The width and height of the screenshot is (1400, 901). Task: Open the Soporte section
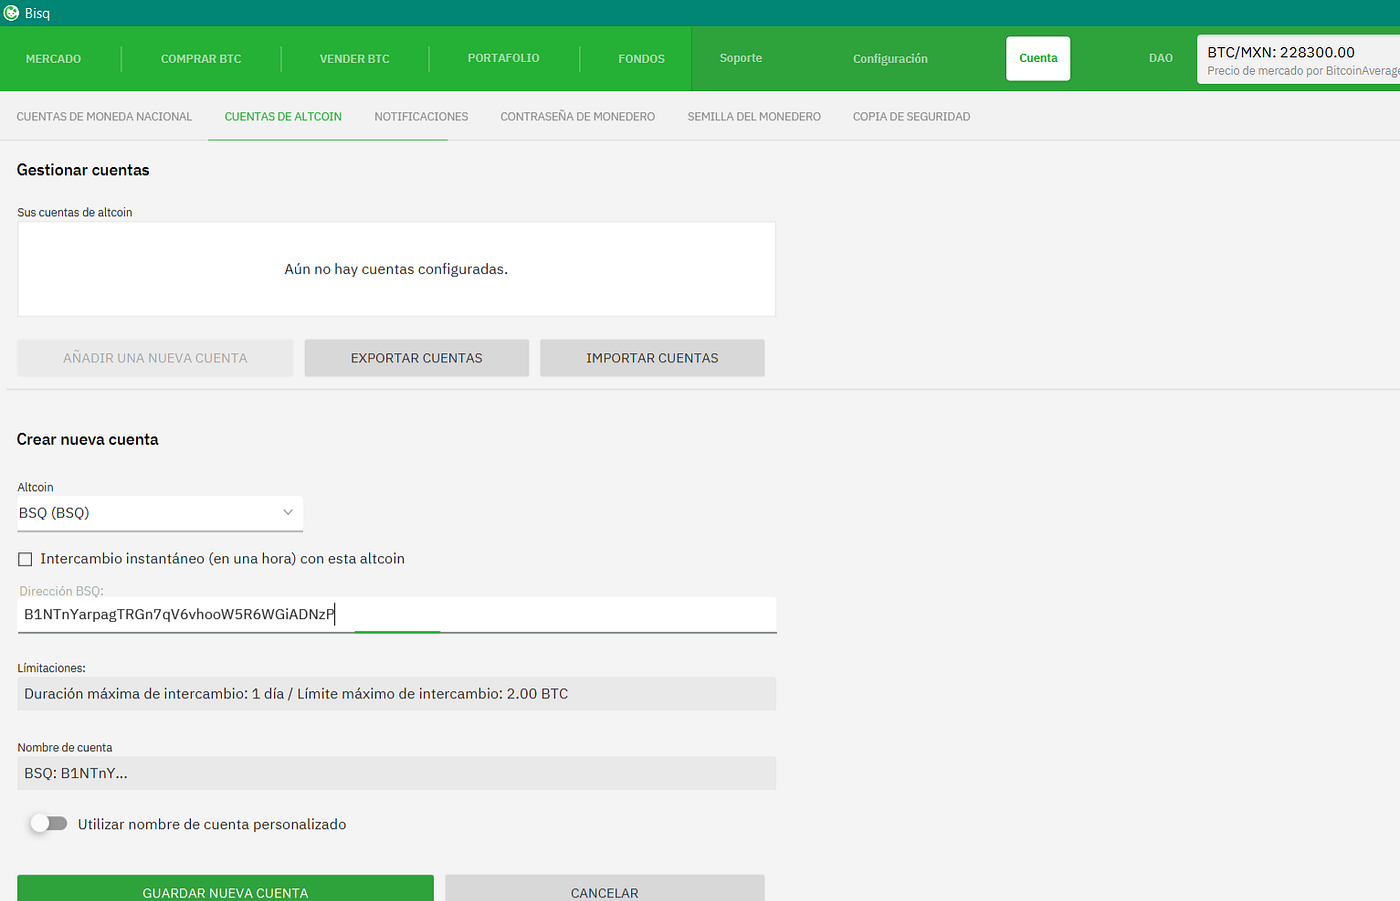[x=741, y=58]
